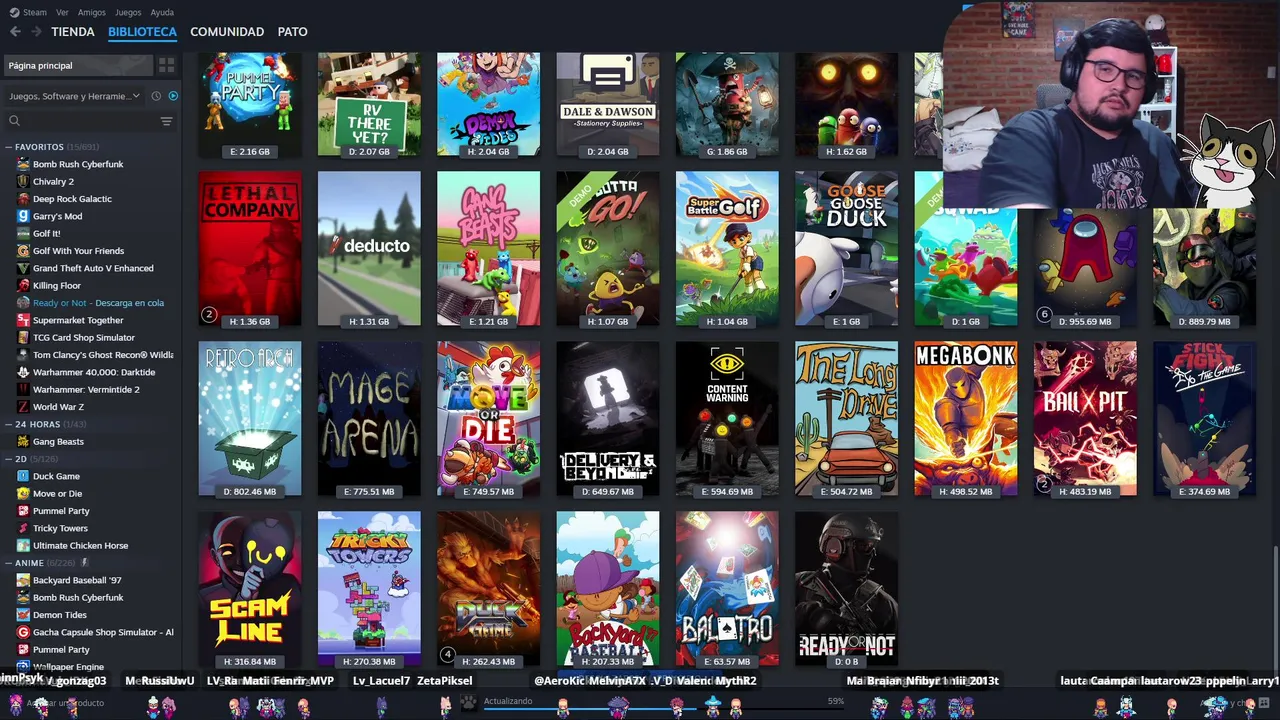Select World War Z in sidebar
The height and width of the screenshot is (720, 1280).
58,407
